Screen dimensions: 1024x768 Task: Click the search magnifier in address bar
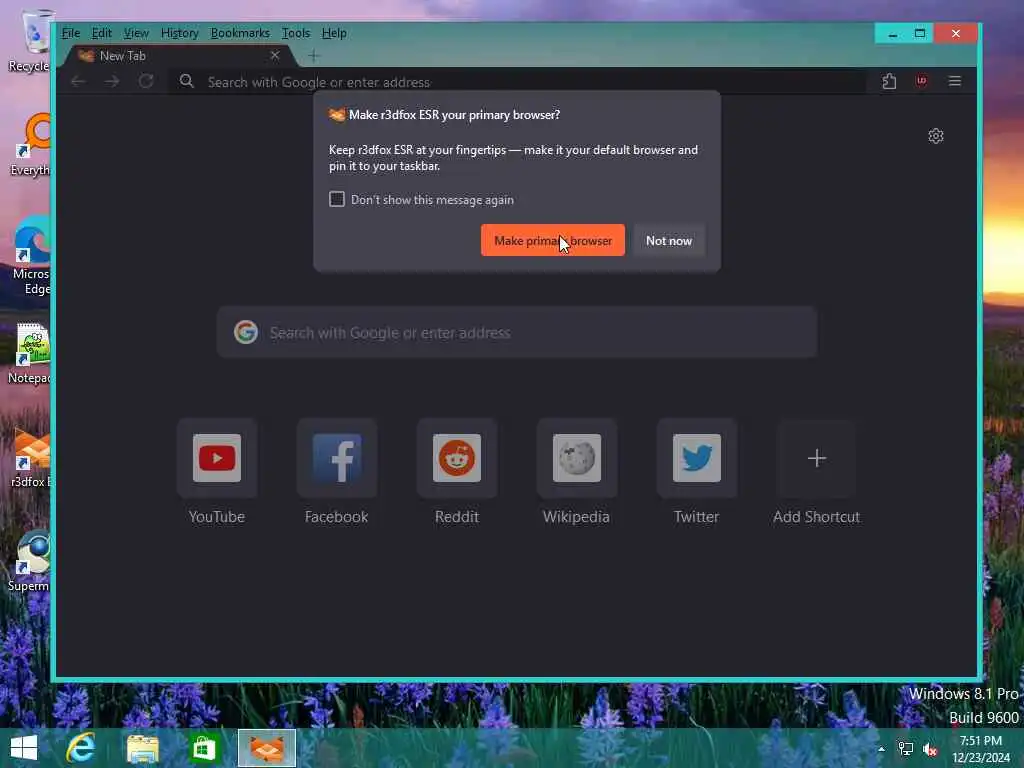tap(187, 82)
